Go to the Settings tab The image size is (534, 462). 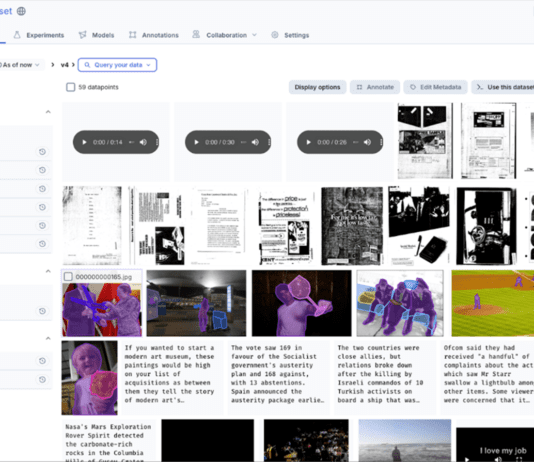coord(290,35)
